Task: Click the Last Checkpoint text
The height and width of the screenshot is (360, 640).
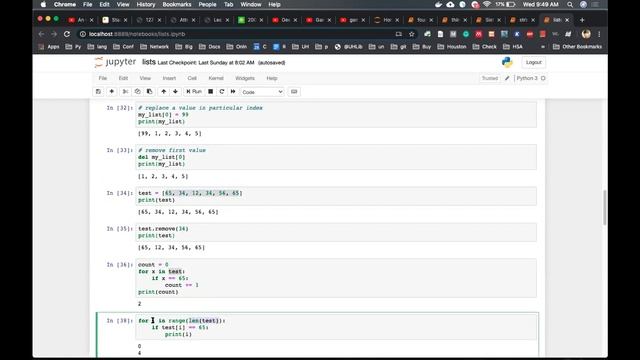Action: 206,62
